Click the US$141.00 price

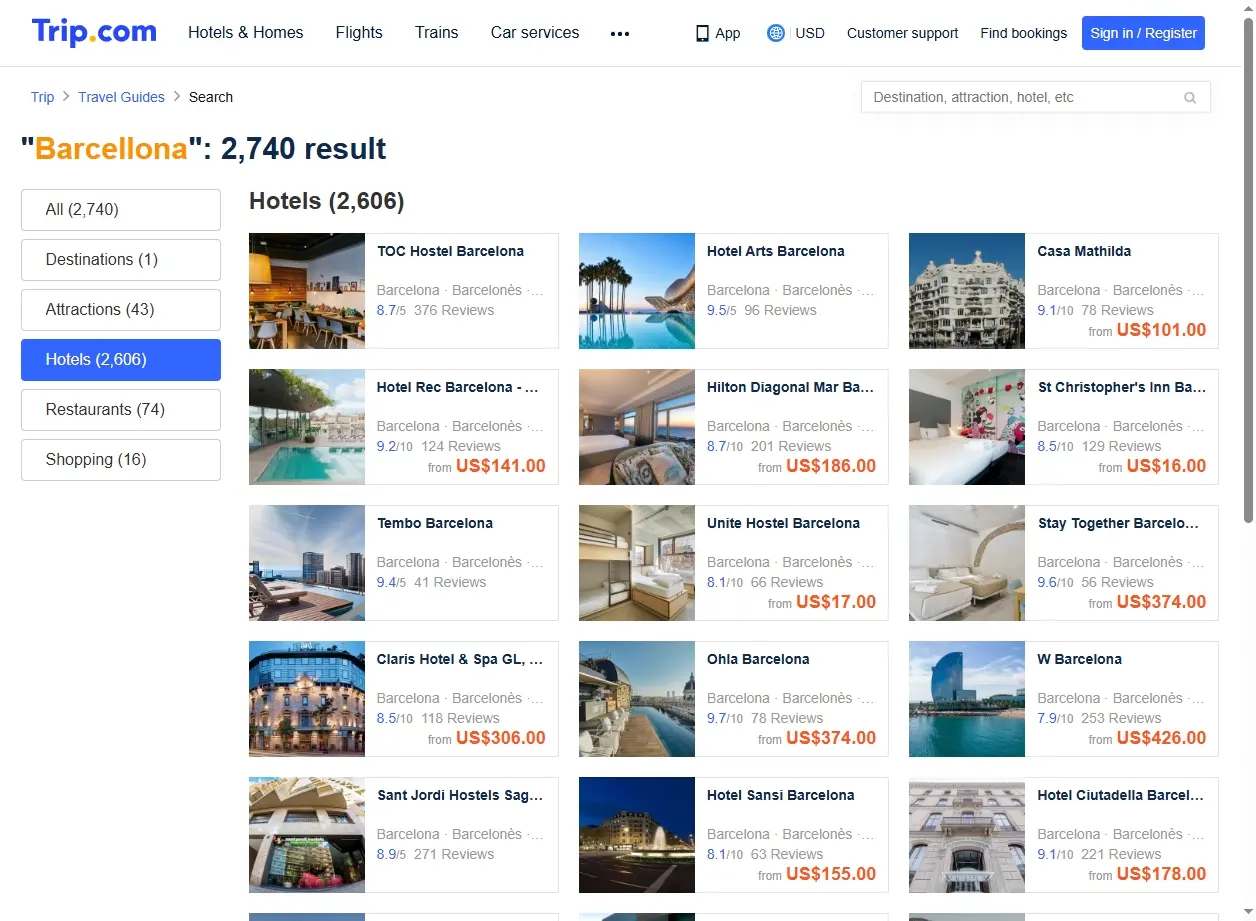click(501, 466)
